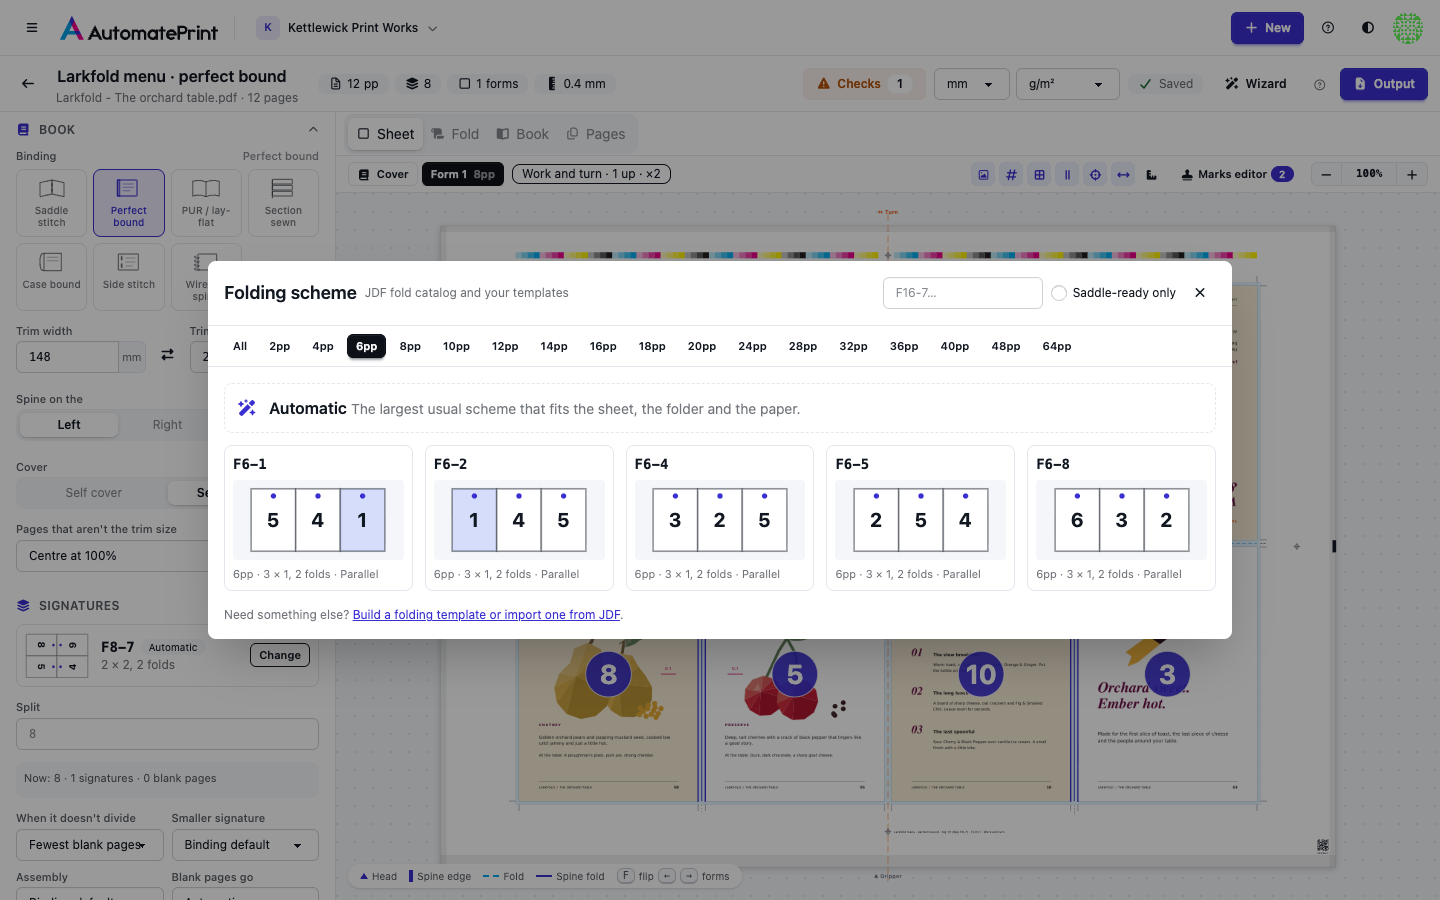The height and width of the screenshot is (900, 1440).
Task: Open the user avatar menu
Action: point(1408,28)
